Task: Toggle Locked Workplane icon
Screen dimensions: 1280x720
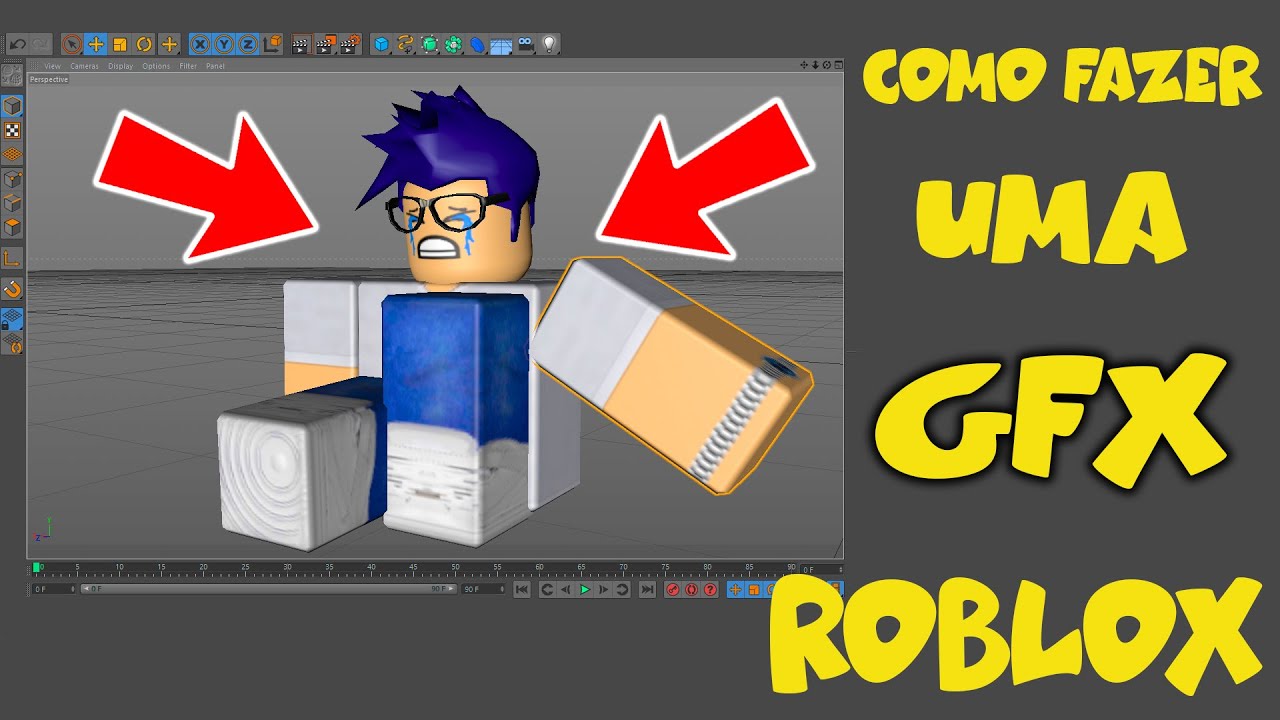Action: (12, 320)
